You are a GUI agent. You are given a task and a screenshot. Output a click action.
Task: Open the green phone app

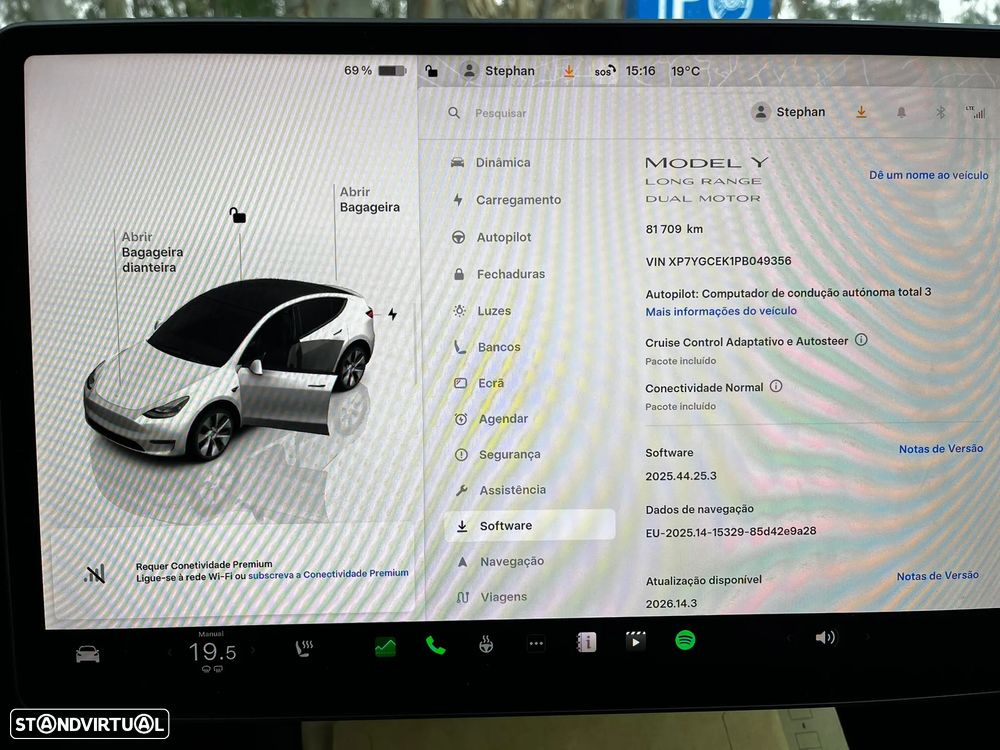(436, 645)
